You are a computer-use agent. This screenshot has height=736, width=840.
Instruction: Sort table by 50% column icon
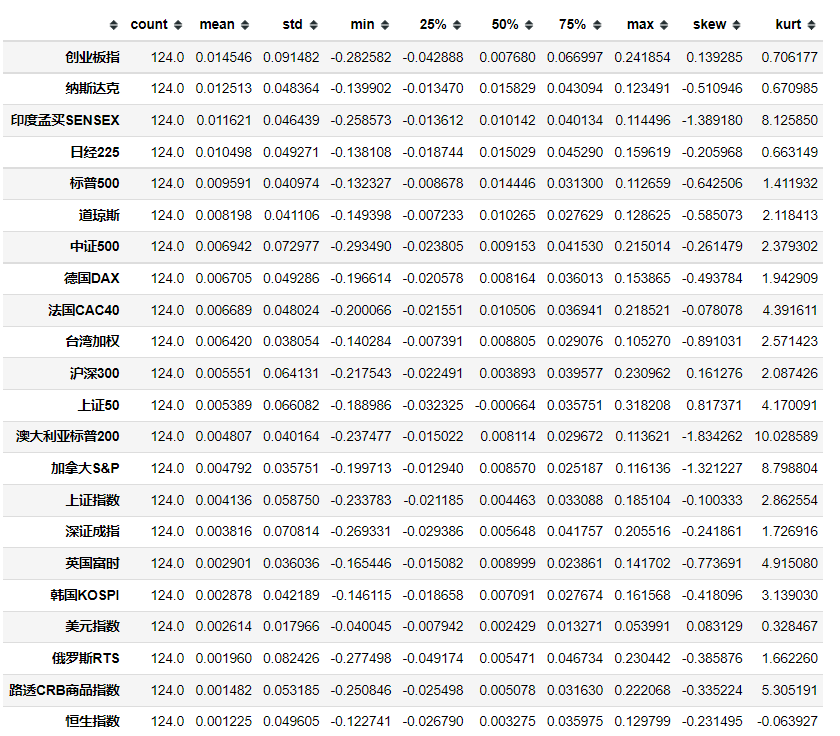click(529, 25)
